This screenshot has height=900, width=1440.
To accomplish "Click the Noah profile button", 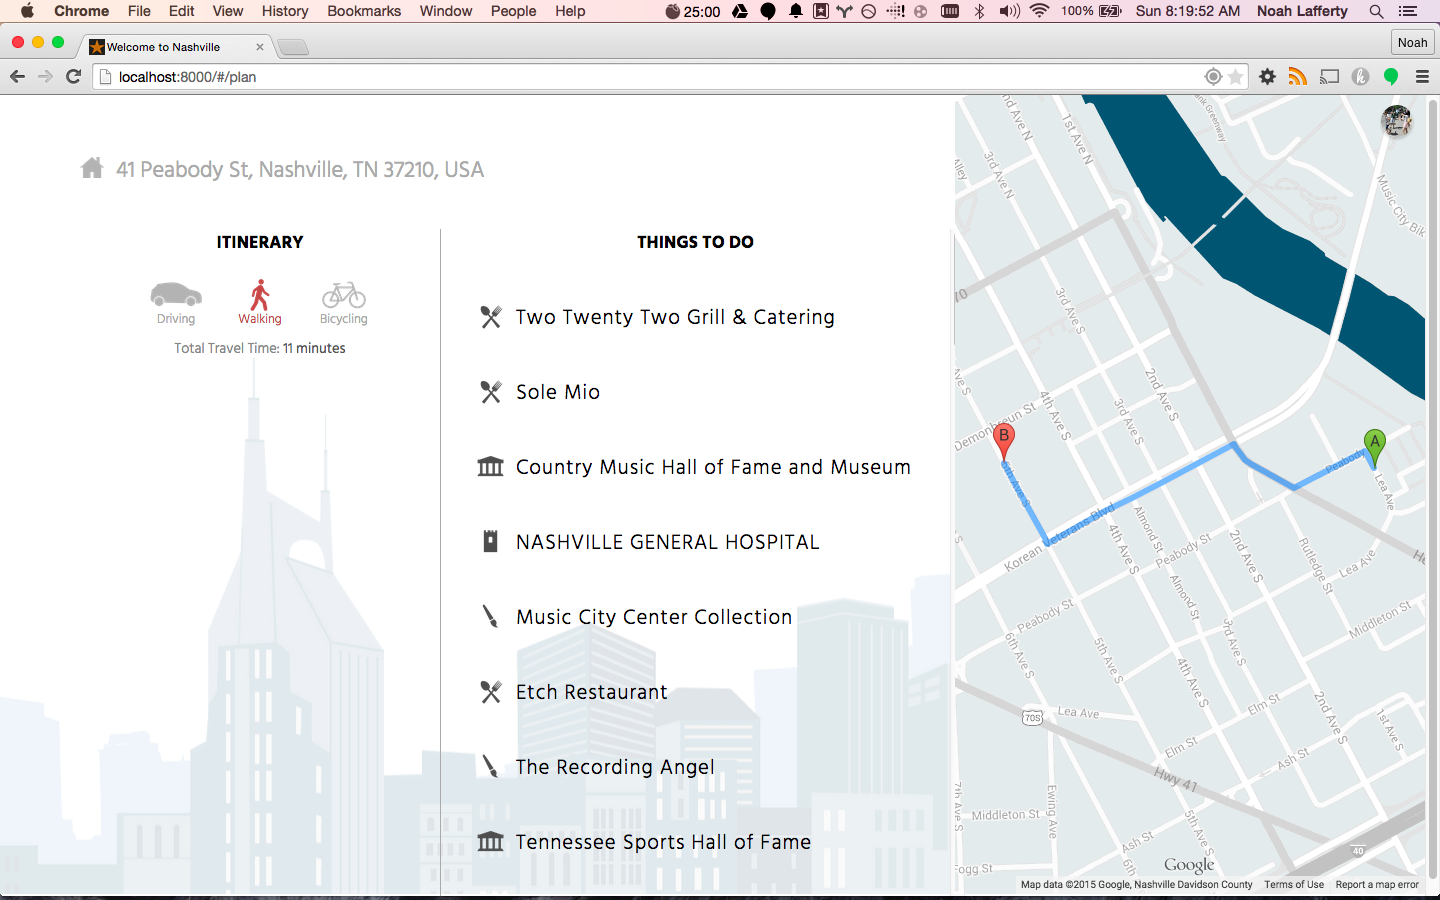I will click(x=1412, y=42).
